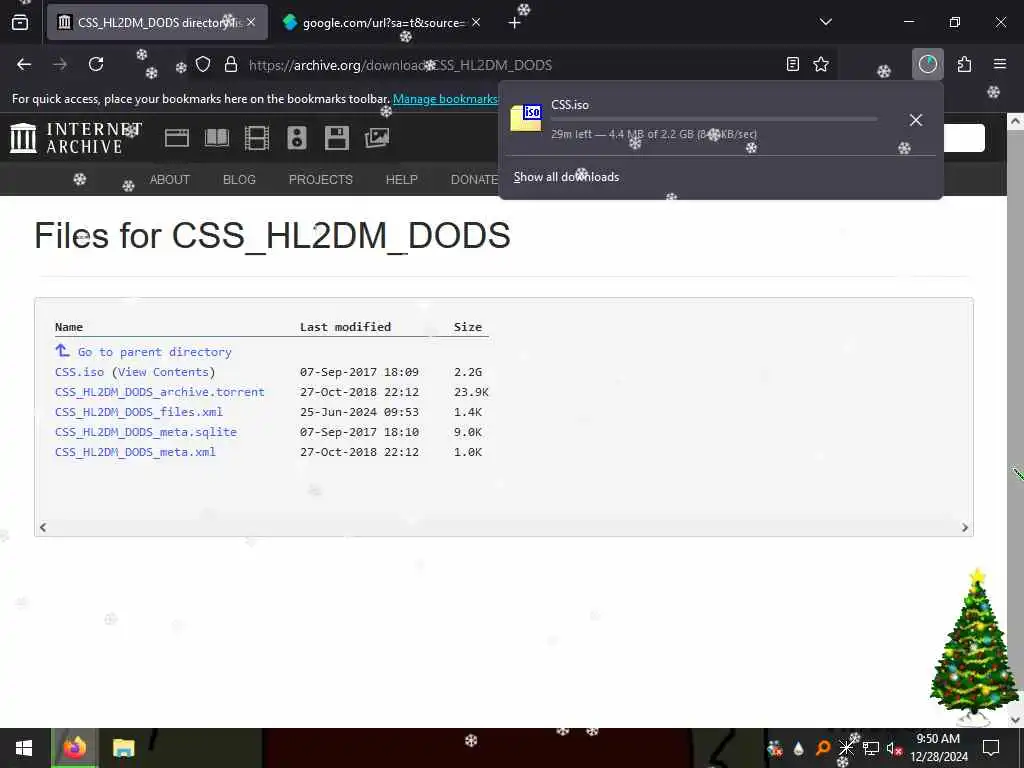The width and height of the screenshot is (1024, 768).
Task: Cancel the CSS.iso download
Action: pos(916,120)
